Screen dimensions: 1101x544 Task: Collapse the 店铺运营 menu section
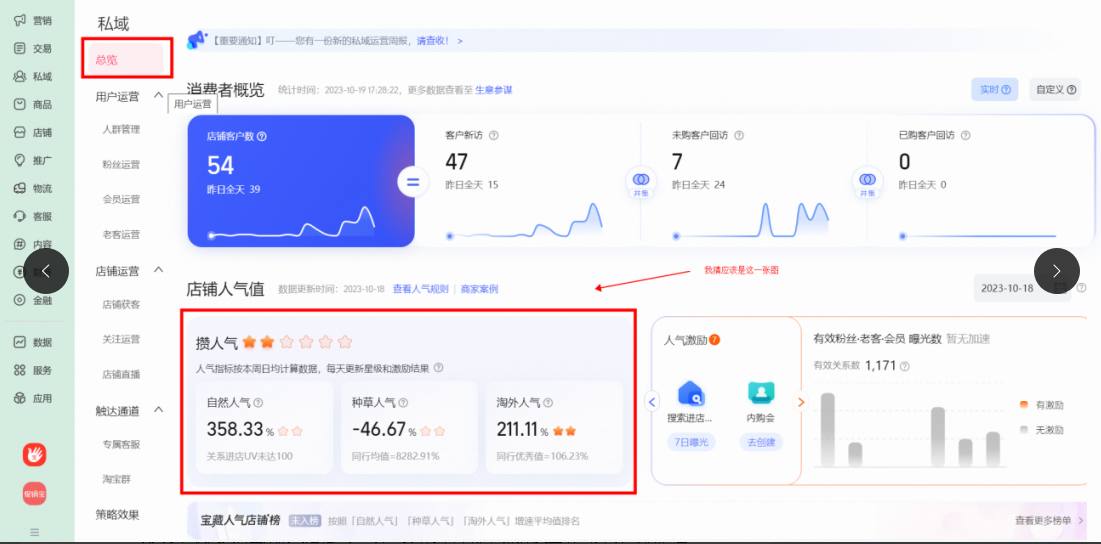158,270
